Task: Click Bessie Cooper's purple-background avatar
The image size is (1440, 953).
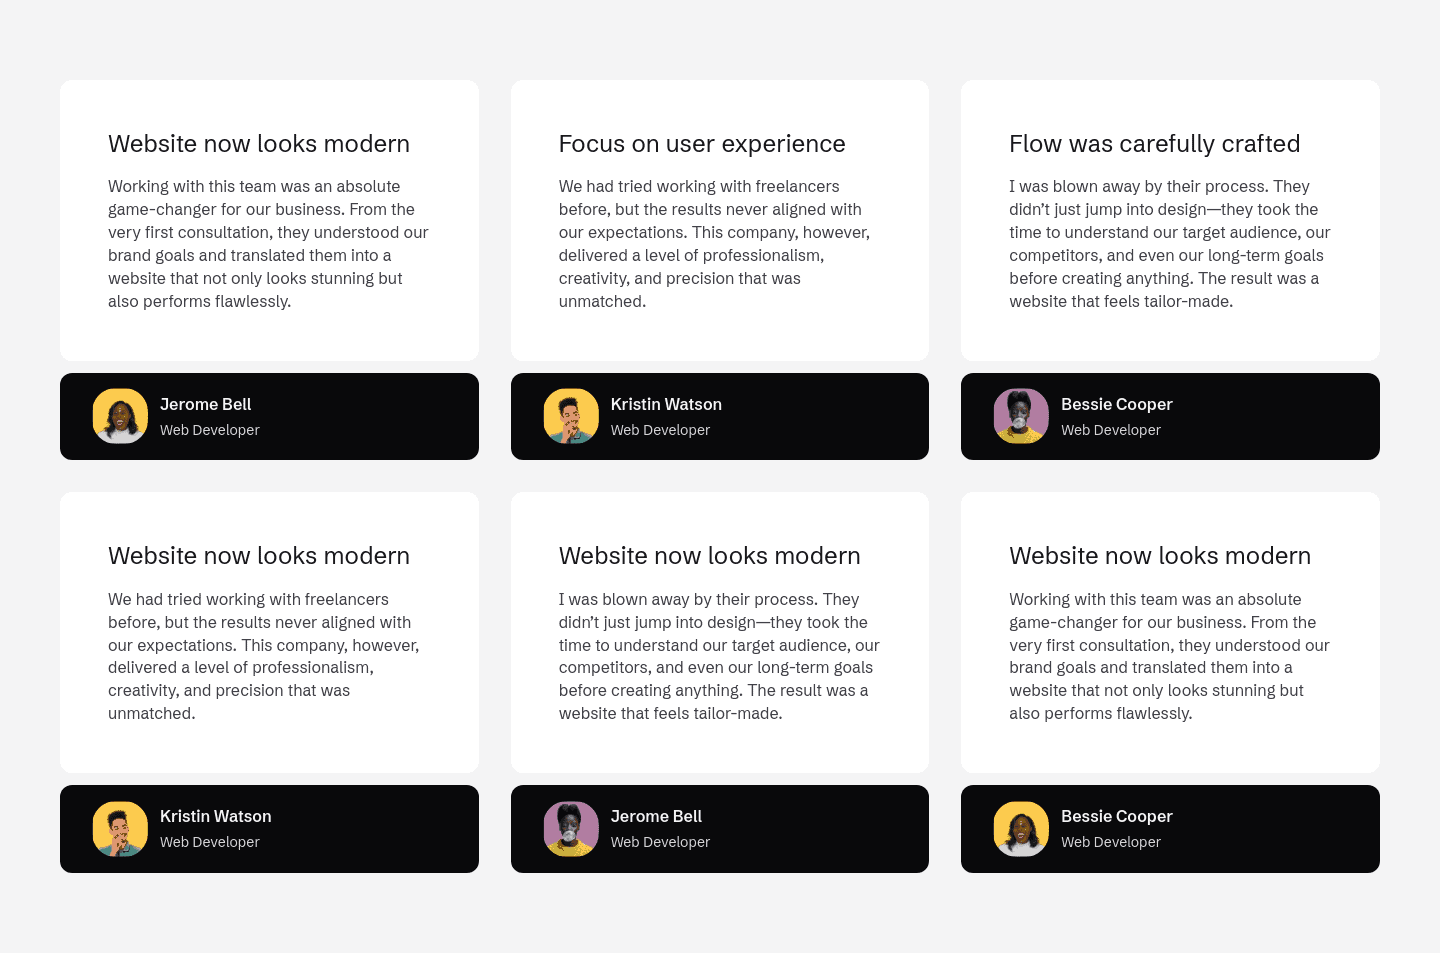Action: [1021, 416]
